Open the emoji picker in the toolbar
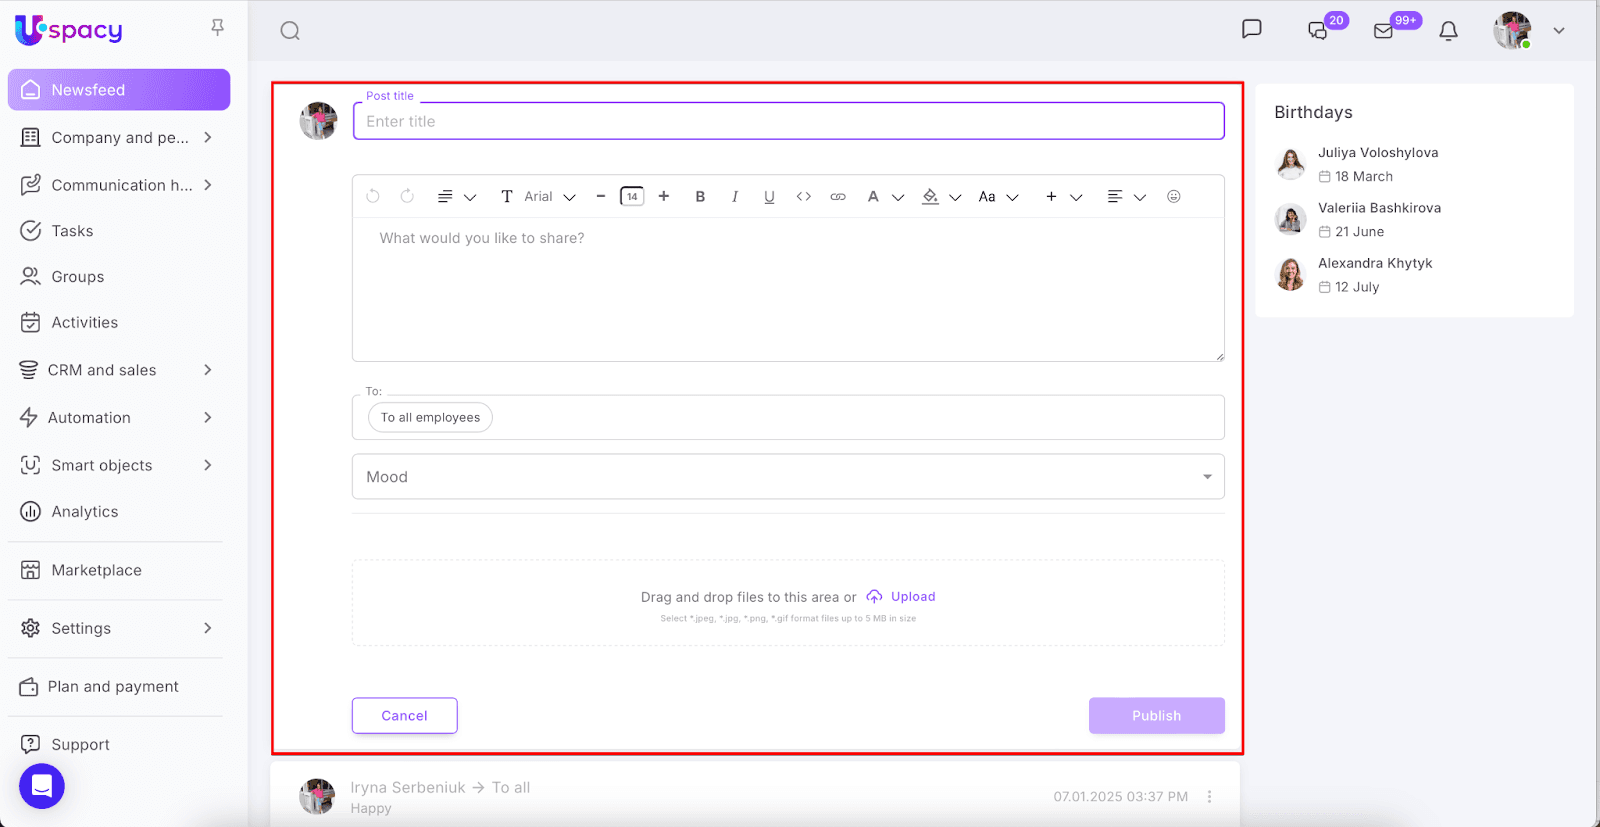Viewport: 1600px width, 827px height. point(1174,197)
